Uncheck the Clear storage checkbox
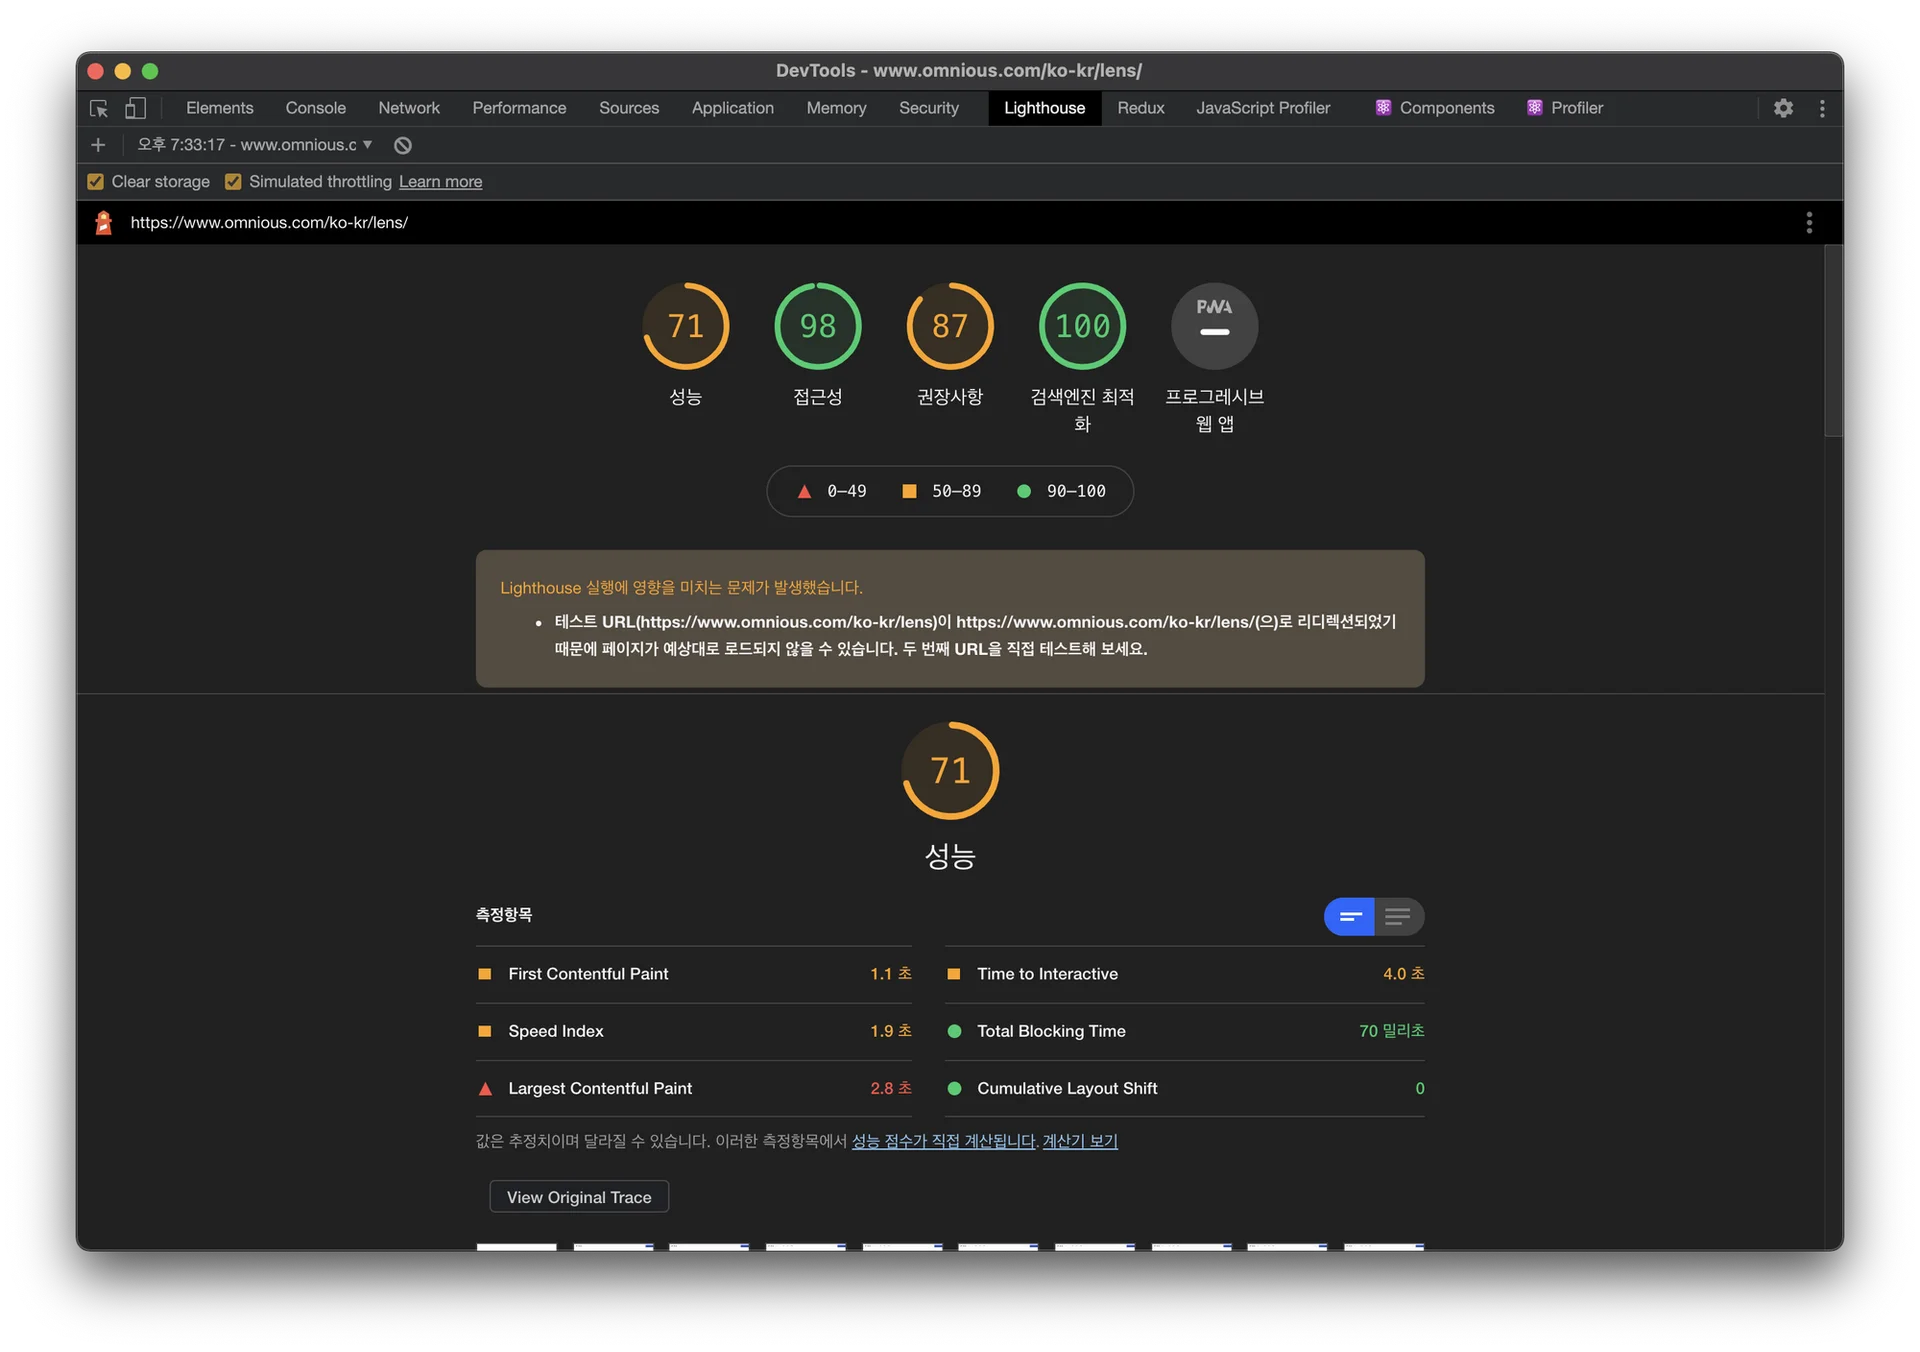Viewport: 1920px width, 1352px height. click(x=96, y=182)
